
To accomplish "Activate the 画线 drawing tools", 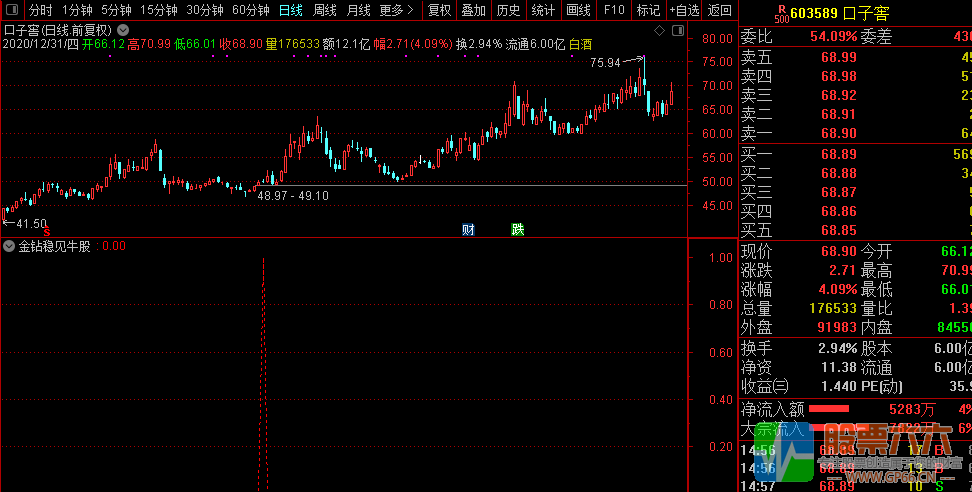I will click(579, 10).
